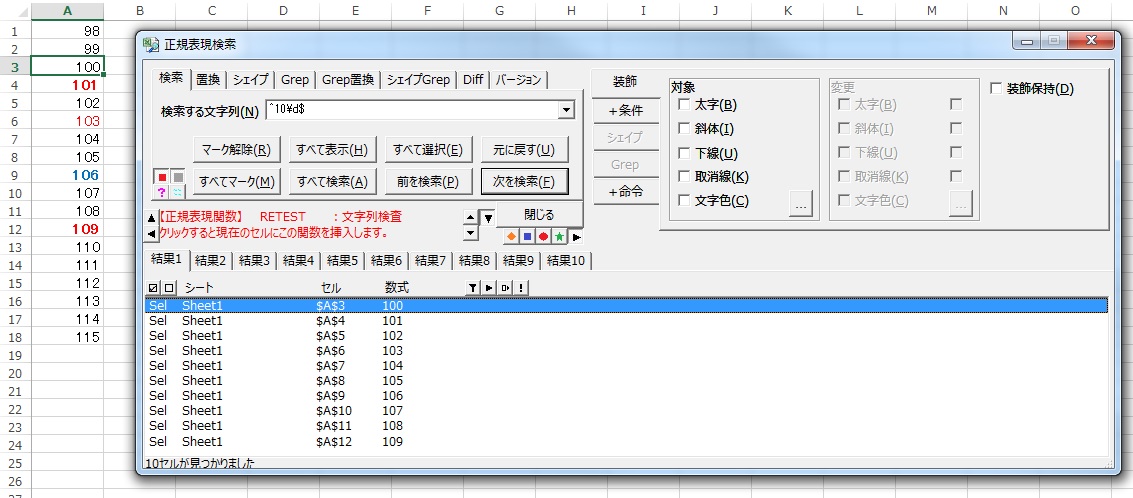Click the checked-box select-all icon in results header

152,288
